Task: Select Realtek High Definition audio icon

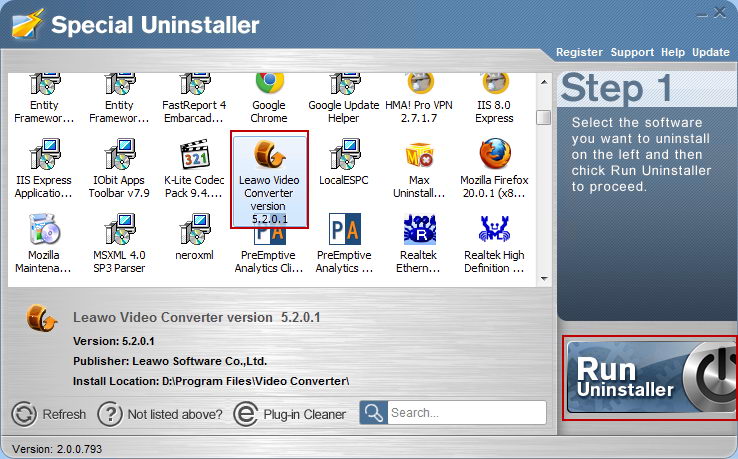Action: [494, 229]
